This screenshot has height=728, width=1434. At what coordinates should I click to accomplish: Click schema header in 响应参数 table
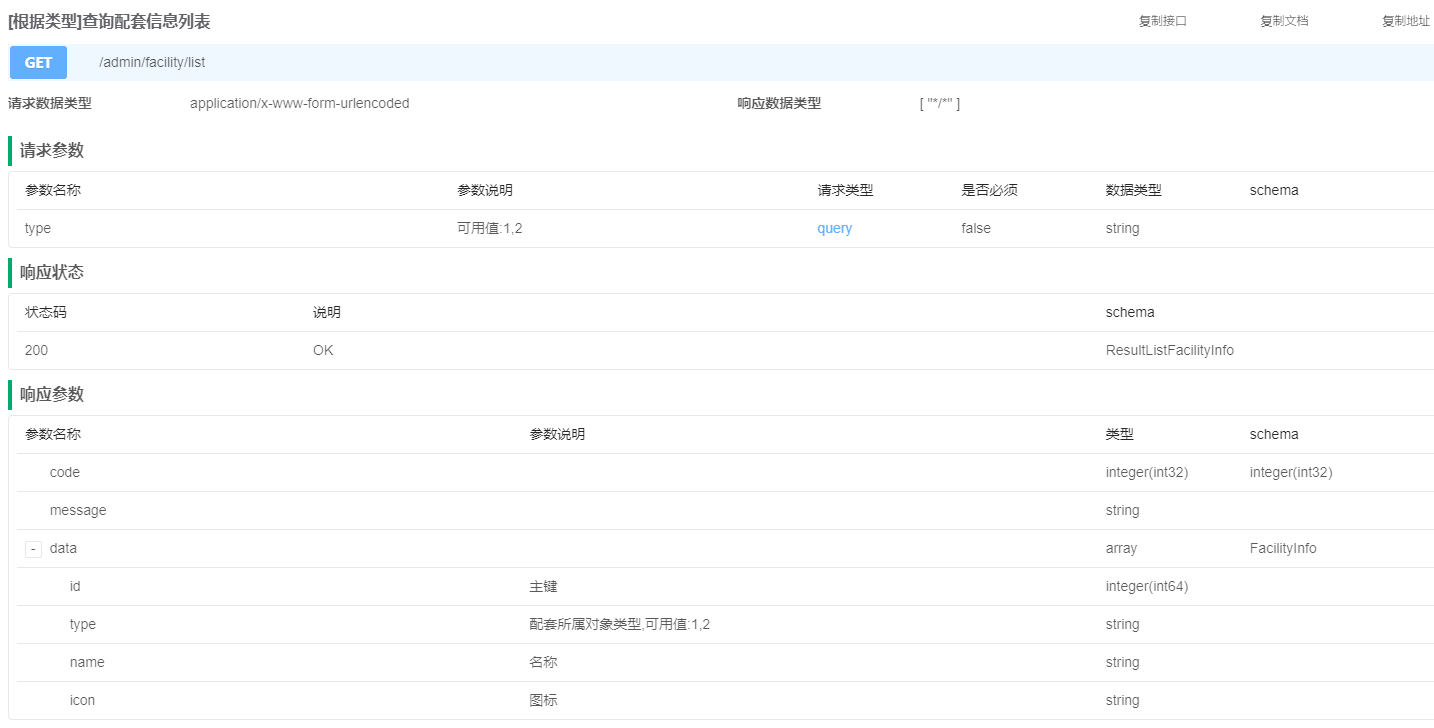pos(1274,434)
